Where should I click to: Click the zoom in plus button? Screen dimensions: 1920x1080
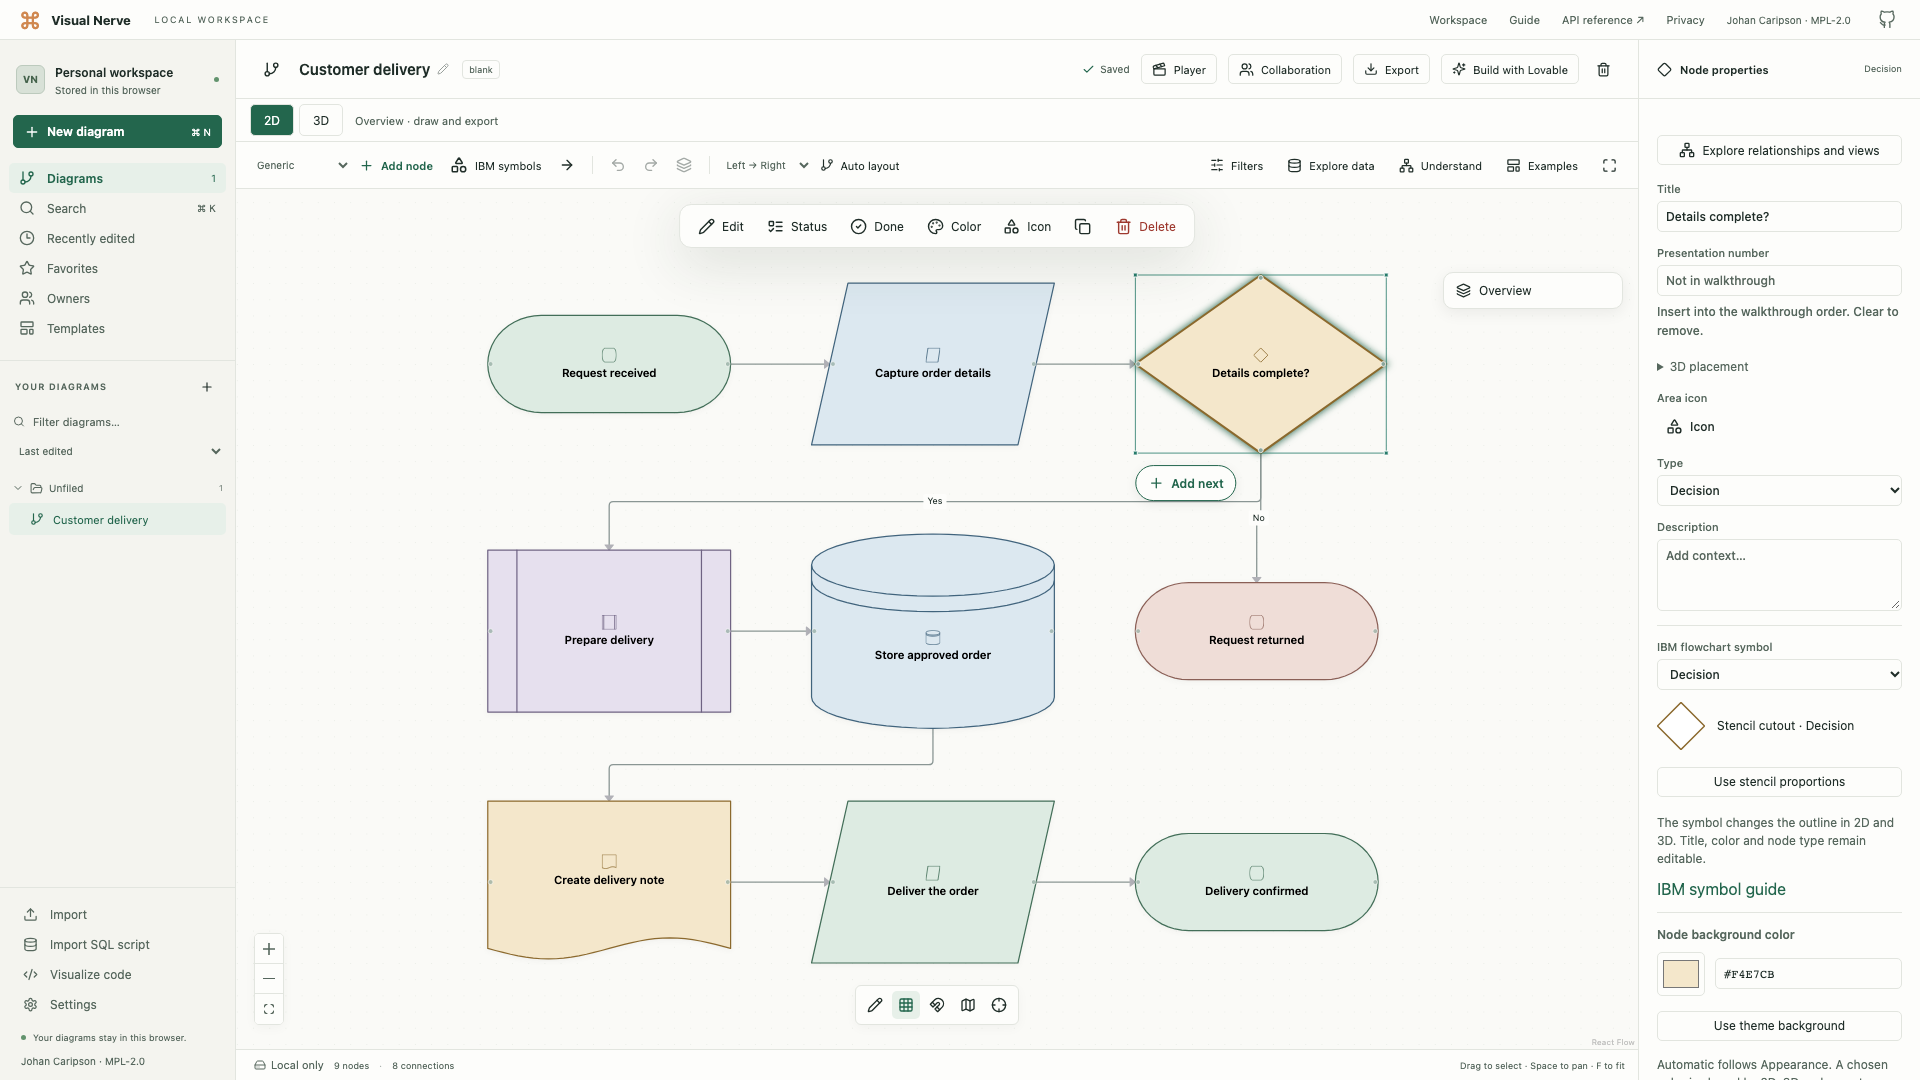pos(269,949)
